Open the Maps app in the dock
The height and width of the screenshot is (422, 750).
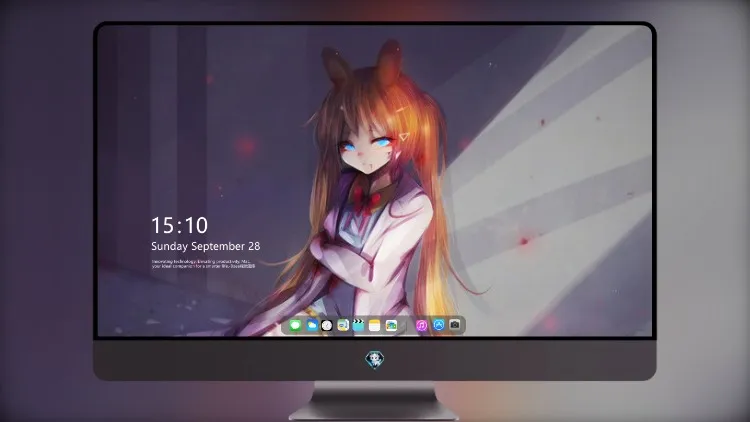click(342, 325)
